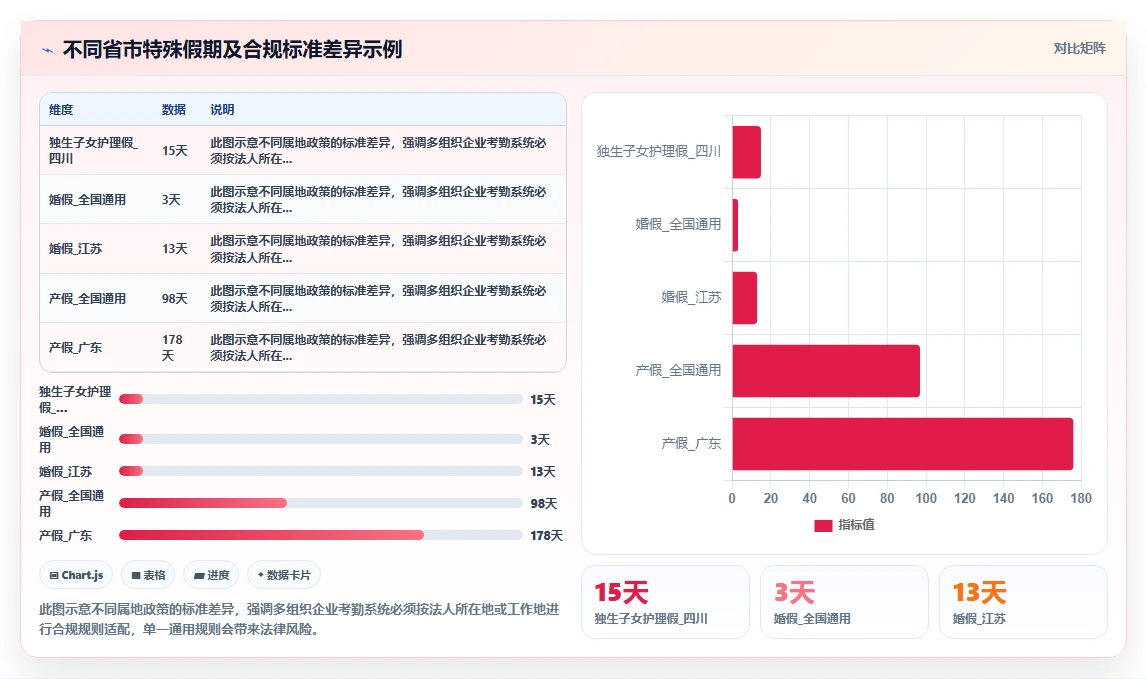Click the 98天 progress bar for 产假_全国通用

click(320, 503)
